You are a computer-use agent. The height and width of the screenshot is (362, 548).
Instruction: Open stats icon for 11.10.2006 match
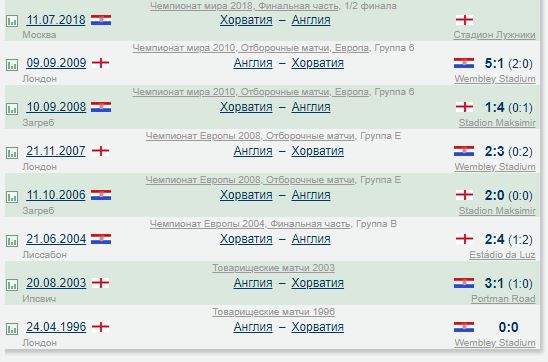pyautogui.click(x=12, y=197)
